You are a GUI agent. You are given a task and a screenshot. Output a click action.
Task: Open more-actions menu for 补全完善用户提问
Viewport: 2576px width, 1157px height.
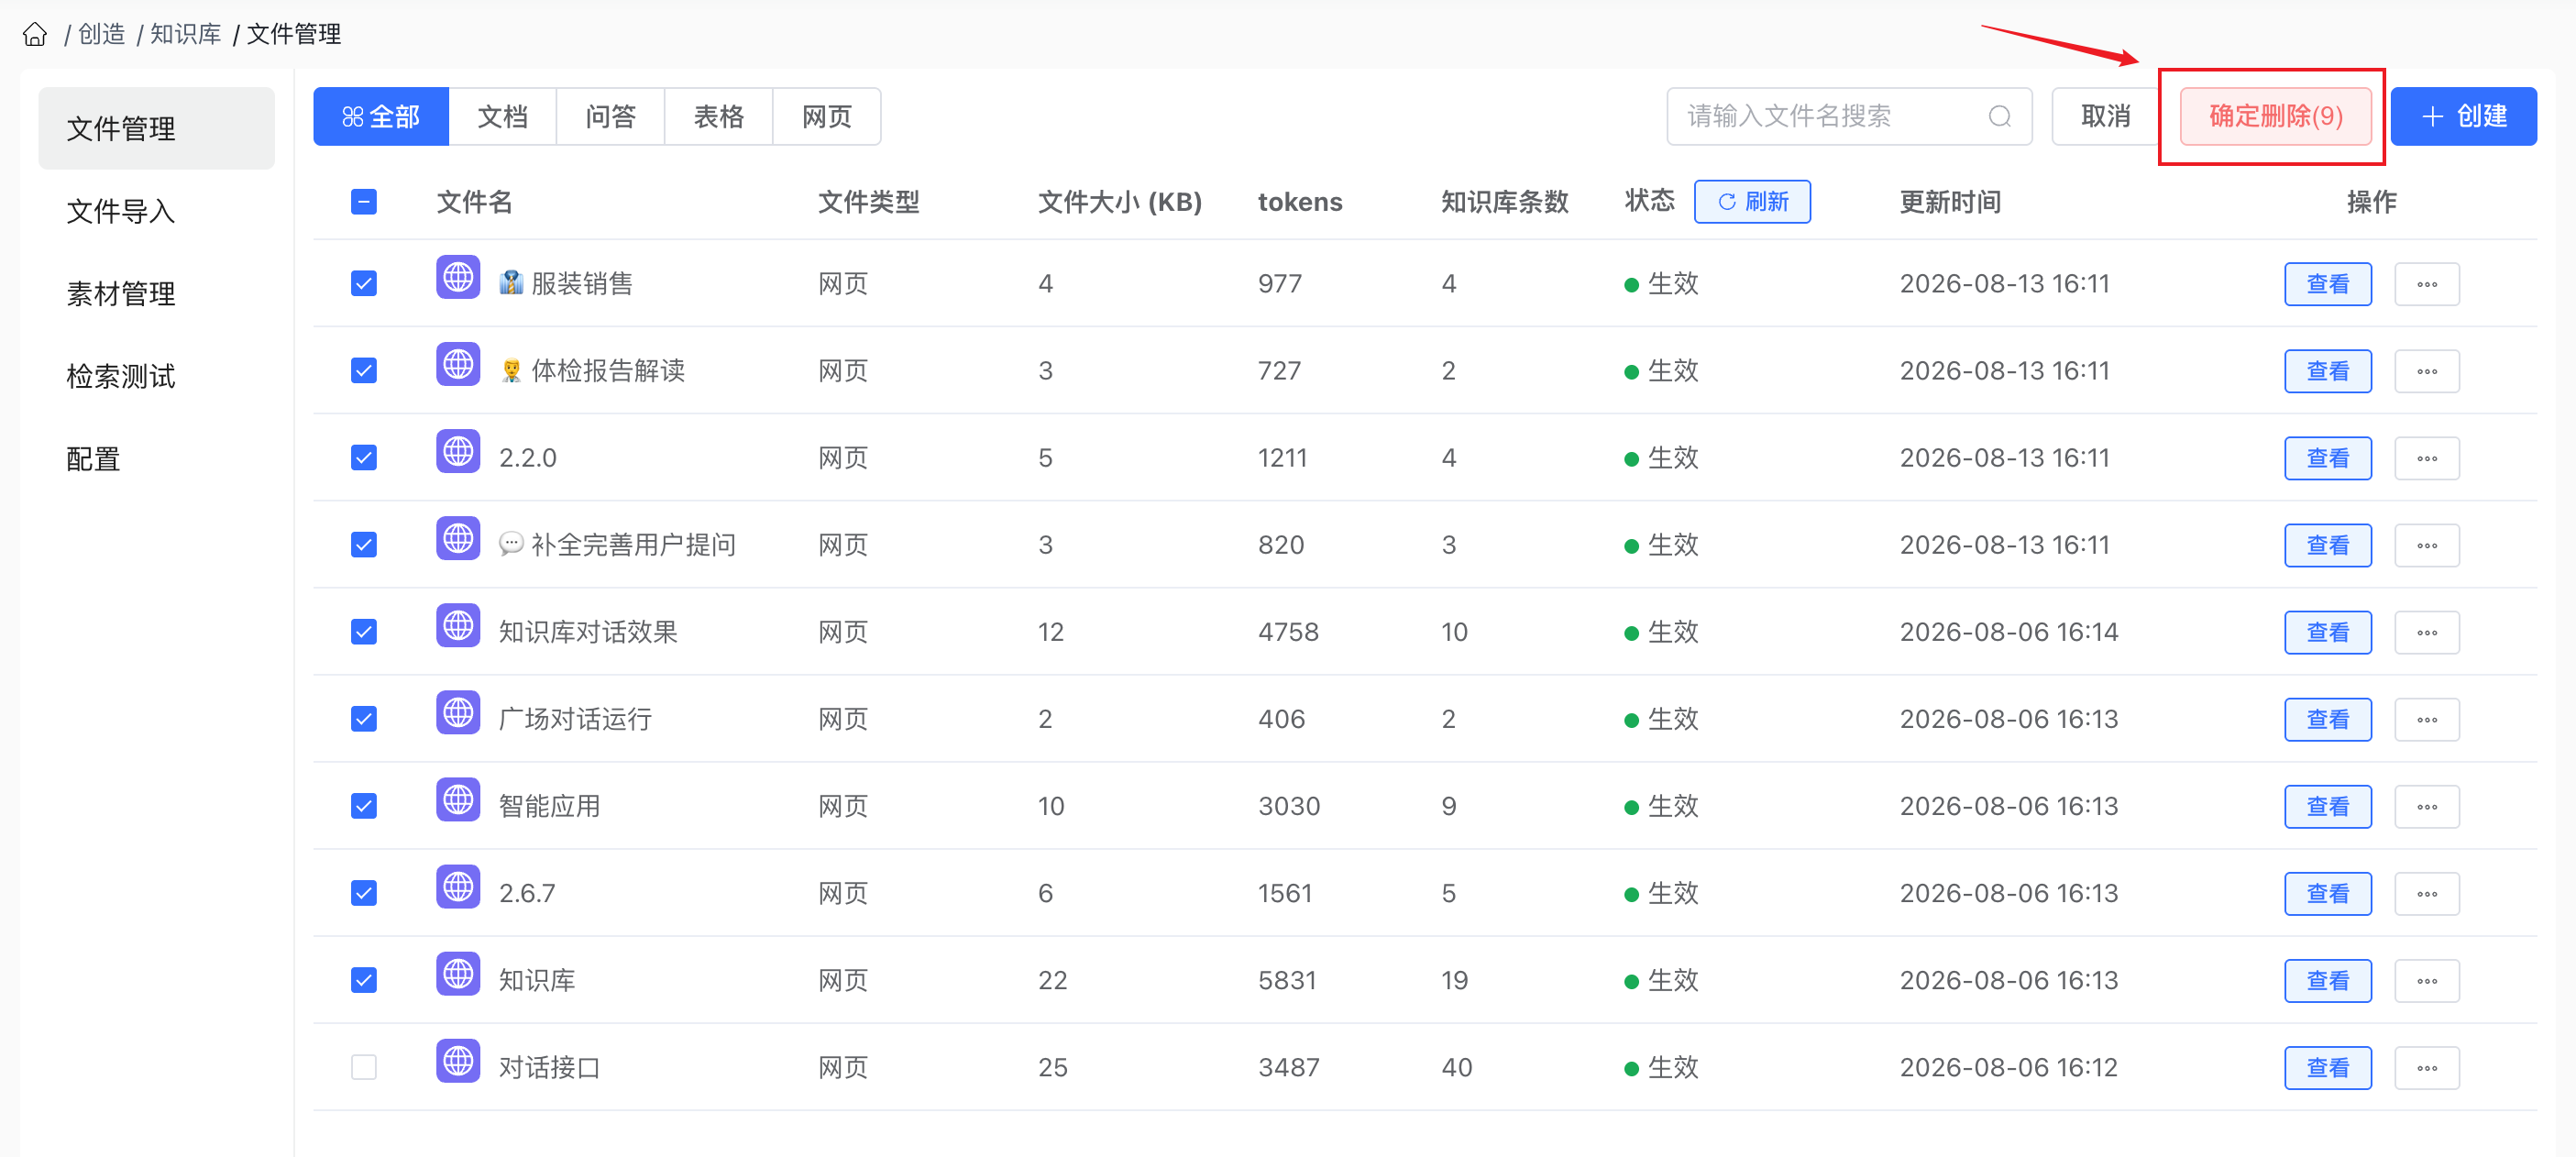point(2427,545)
